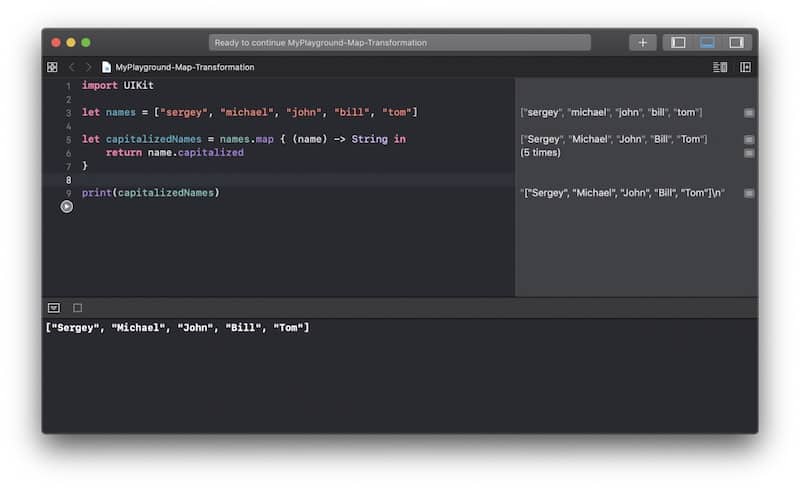The height and width of the screenshot is (489, 800).
Task: Hide the debug console area
Action: [x=54, y=307]
